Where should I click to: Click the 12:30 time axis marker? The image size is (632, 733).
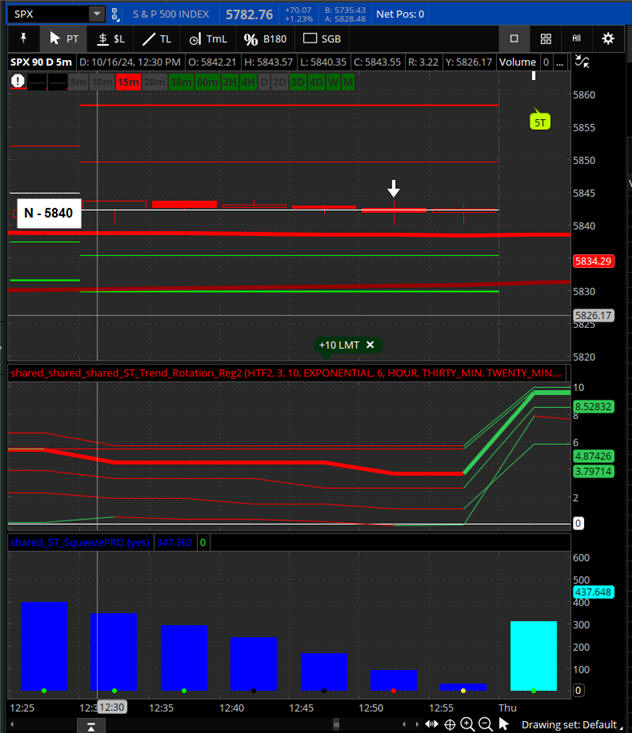113,707
